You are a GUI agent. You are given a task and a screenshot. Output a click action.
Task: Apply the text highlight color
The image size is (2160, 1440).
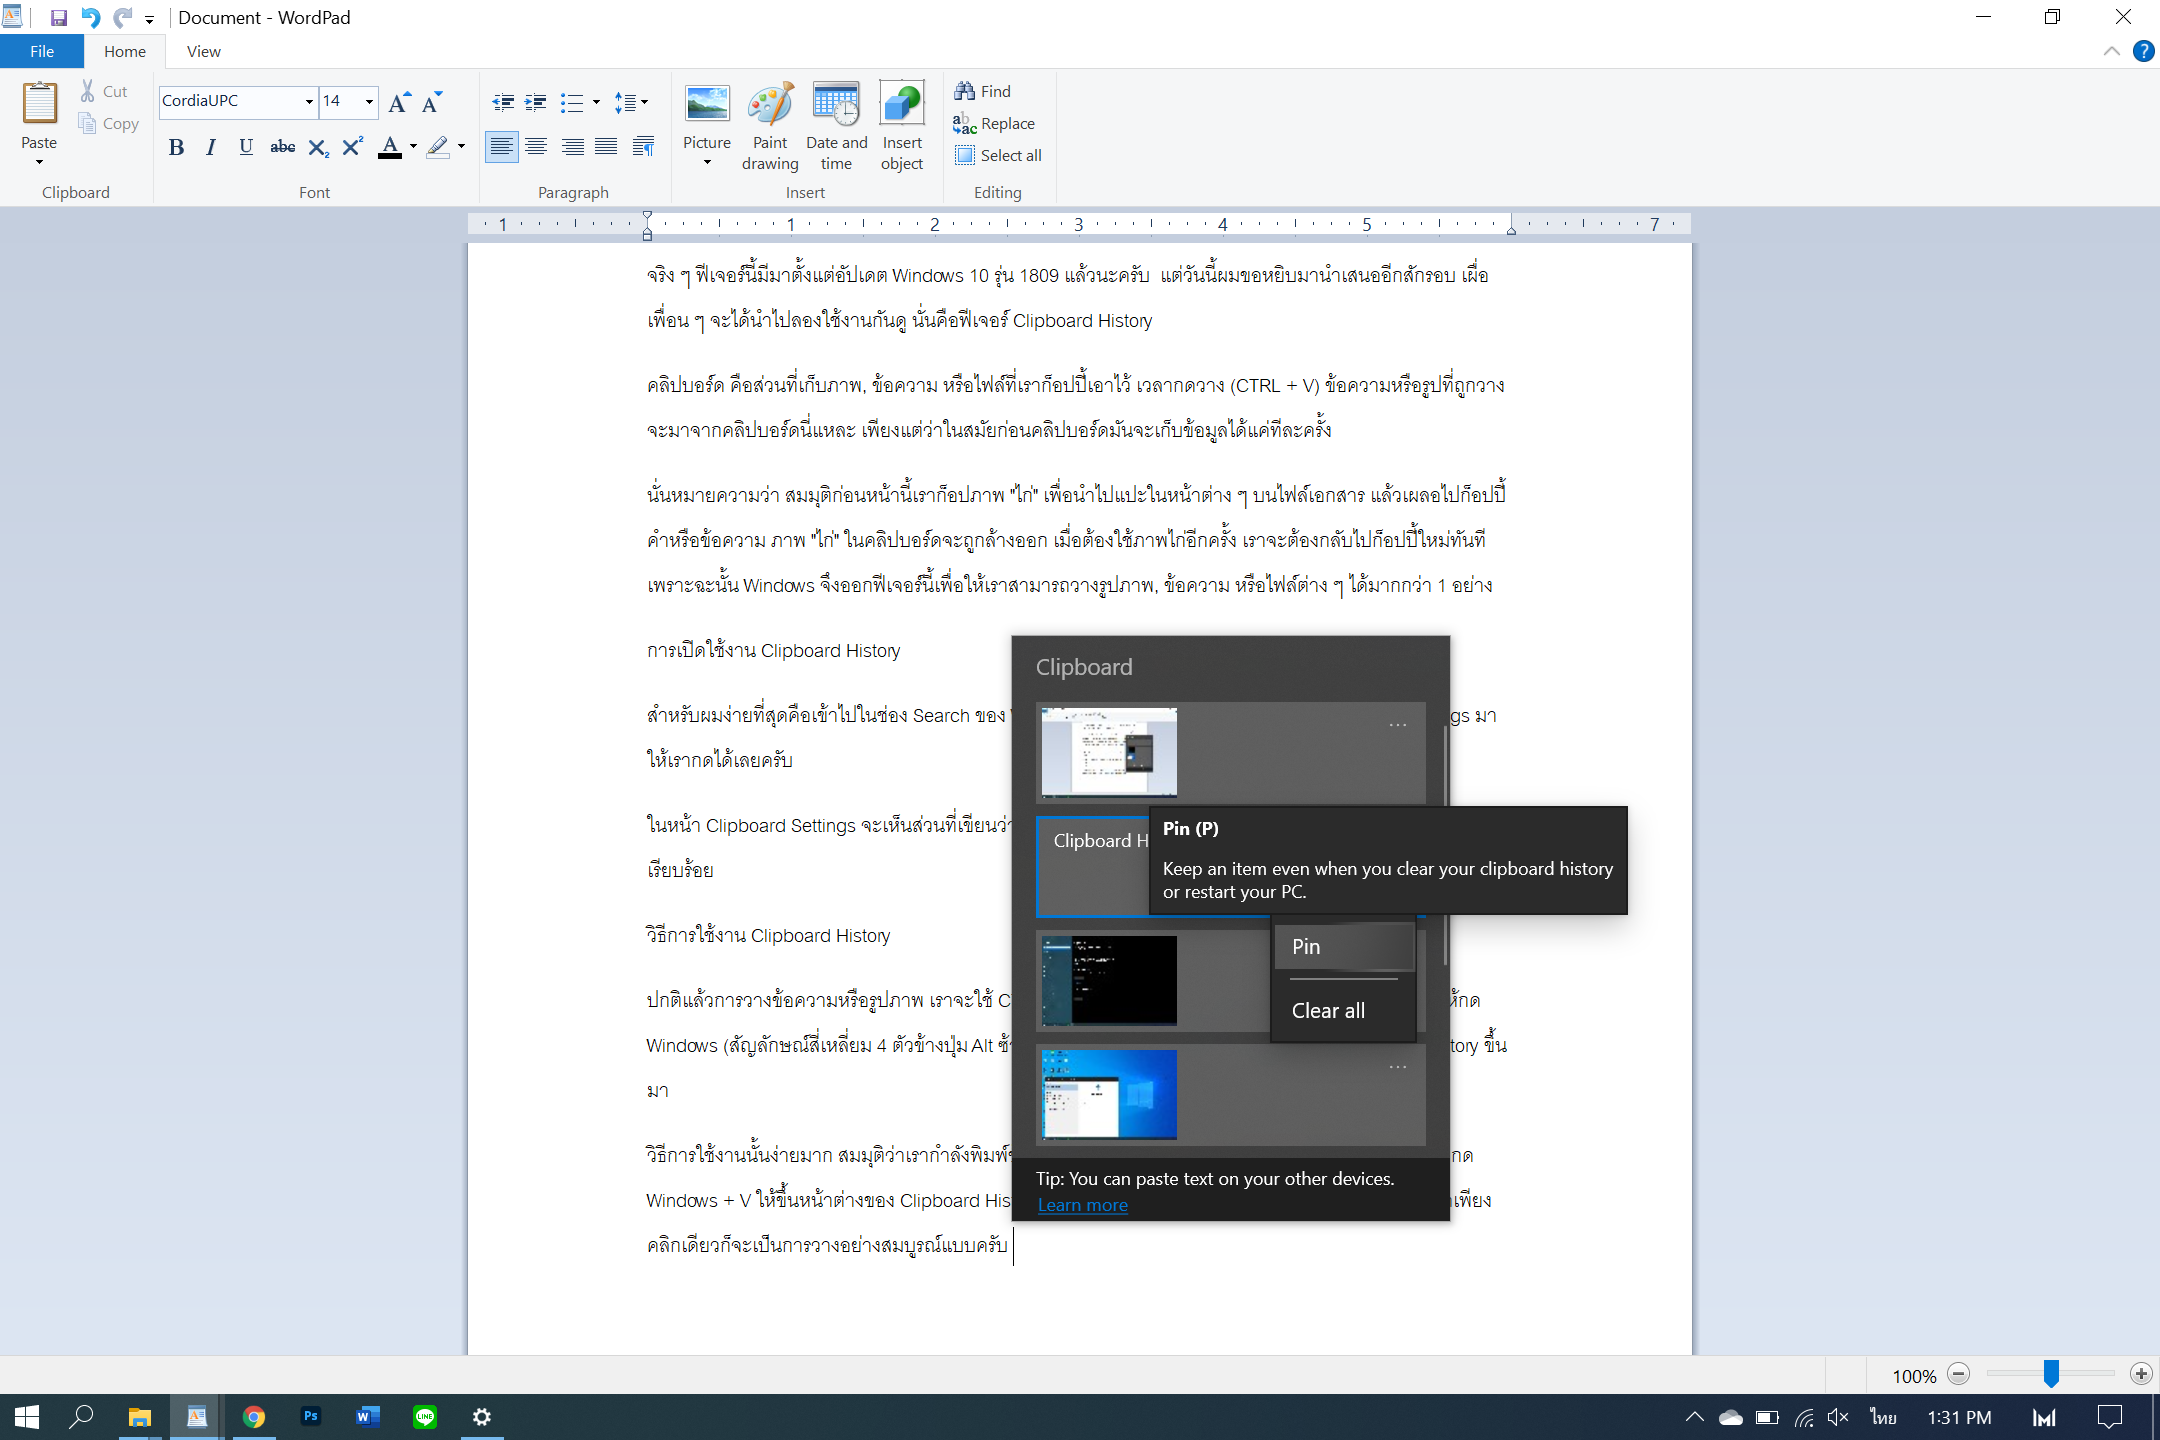point(438,147)
